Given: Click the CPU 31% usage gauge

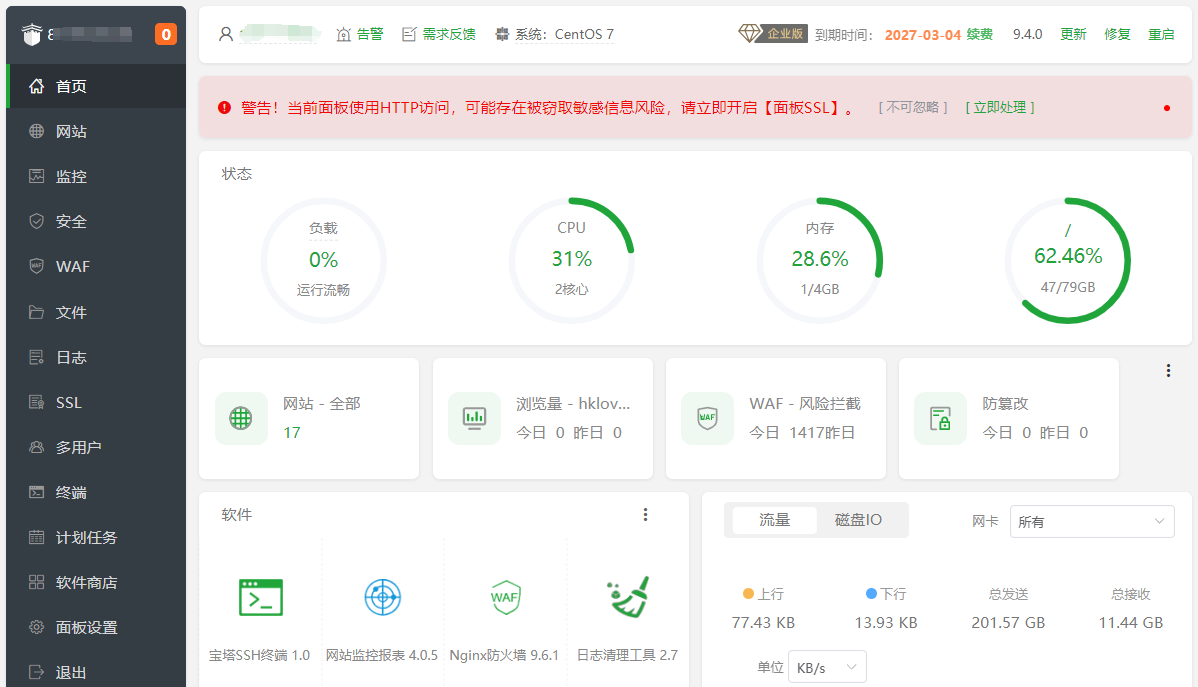Looking at the screenshot, I should 571,260.
